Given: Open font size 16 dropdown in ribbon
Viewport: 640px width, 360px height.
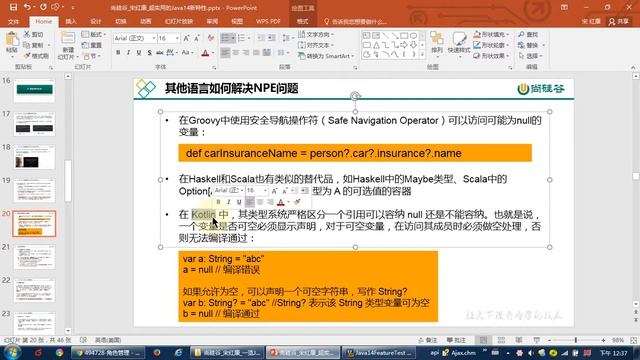Looking at the screenshot, I should (x=177, y=38).
